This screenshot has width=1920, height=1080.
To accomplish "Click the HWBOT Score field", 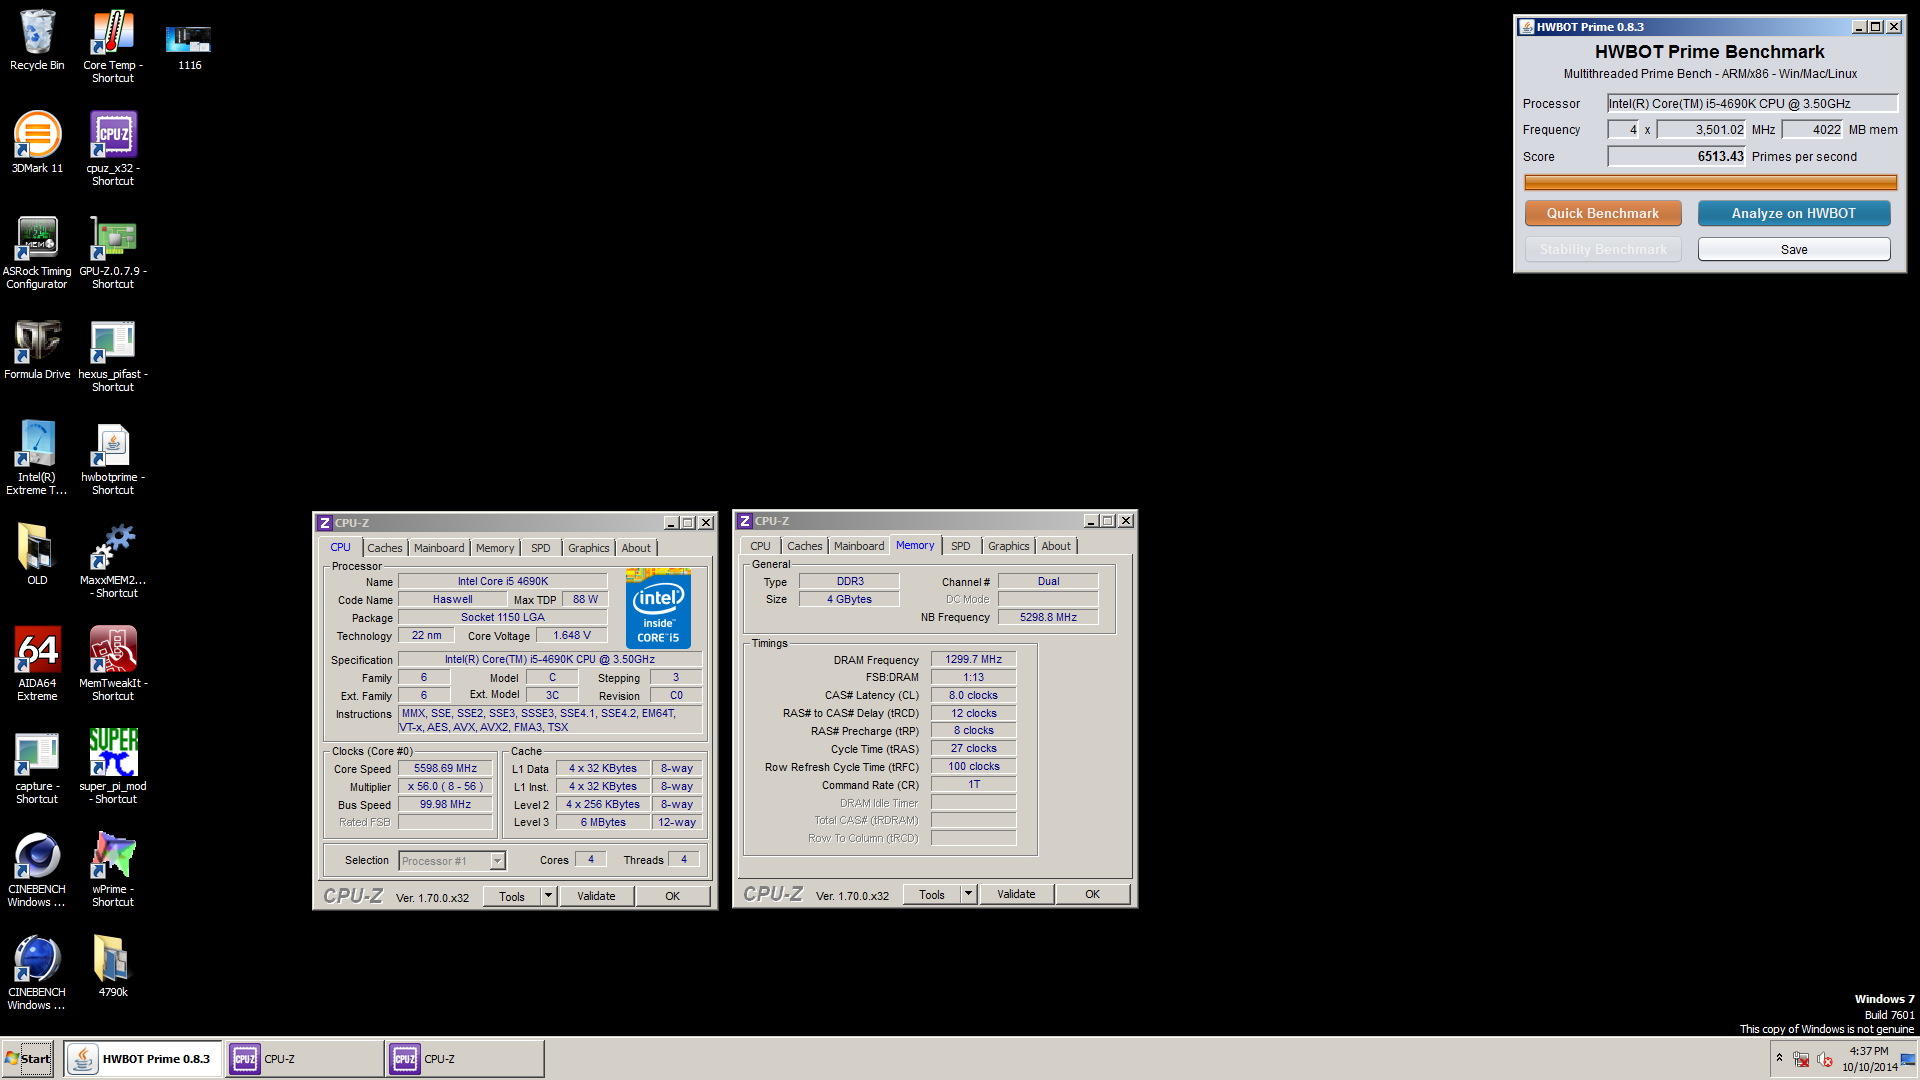I will (1676, 156).
